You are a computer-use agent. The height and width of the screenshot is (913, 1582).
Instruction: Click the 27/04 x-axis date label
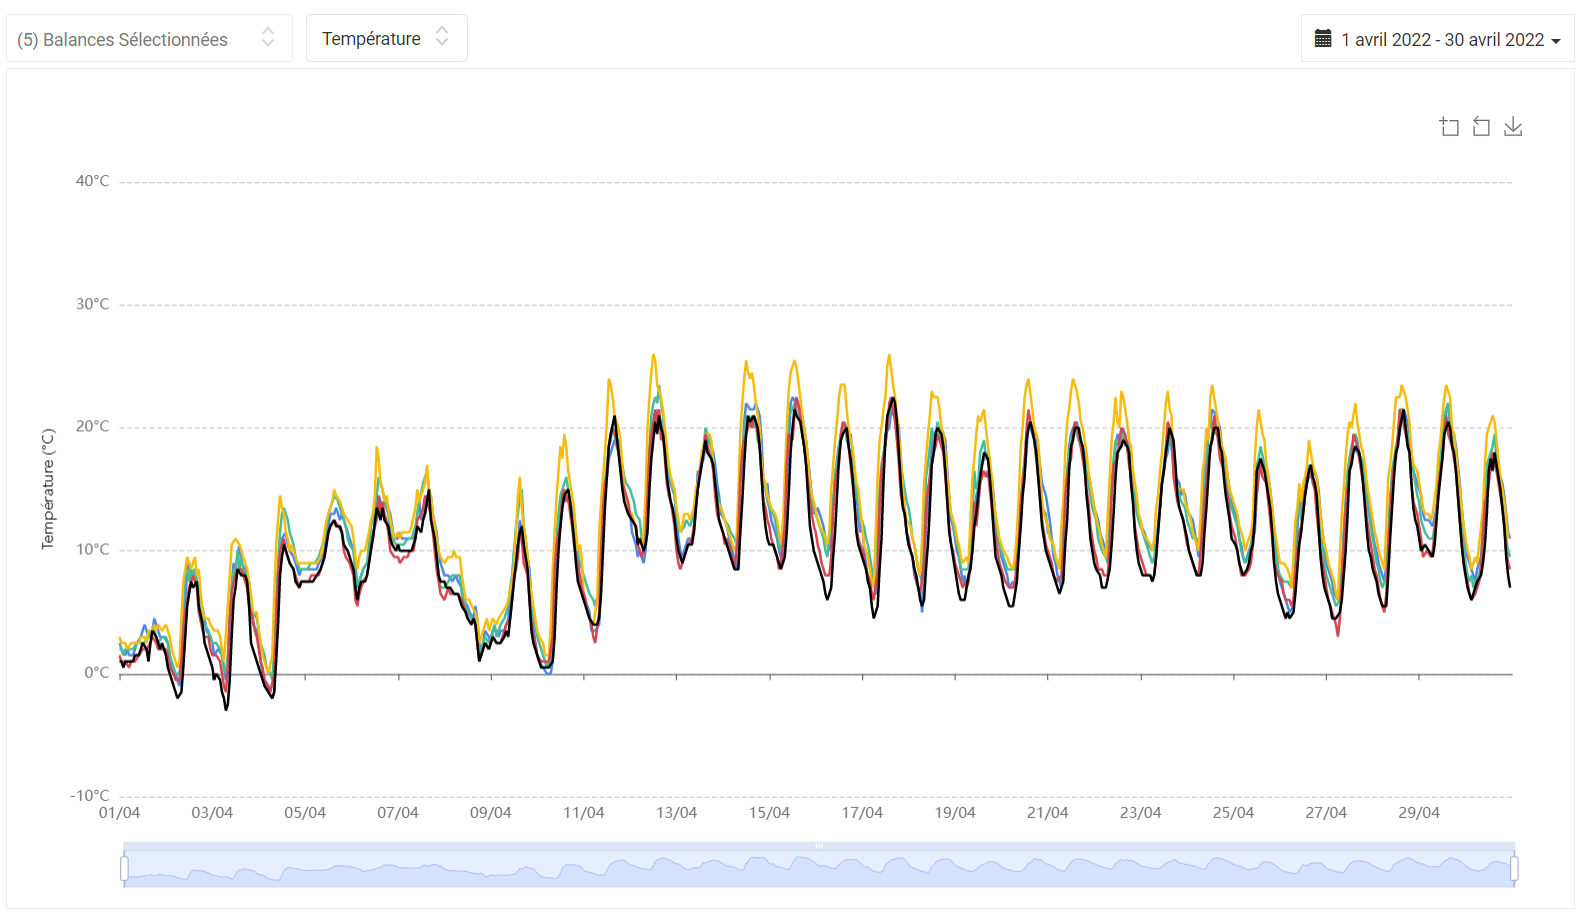point(1326,813)
